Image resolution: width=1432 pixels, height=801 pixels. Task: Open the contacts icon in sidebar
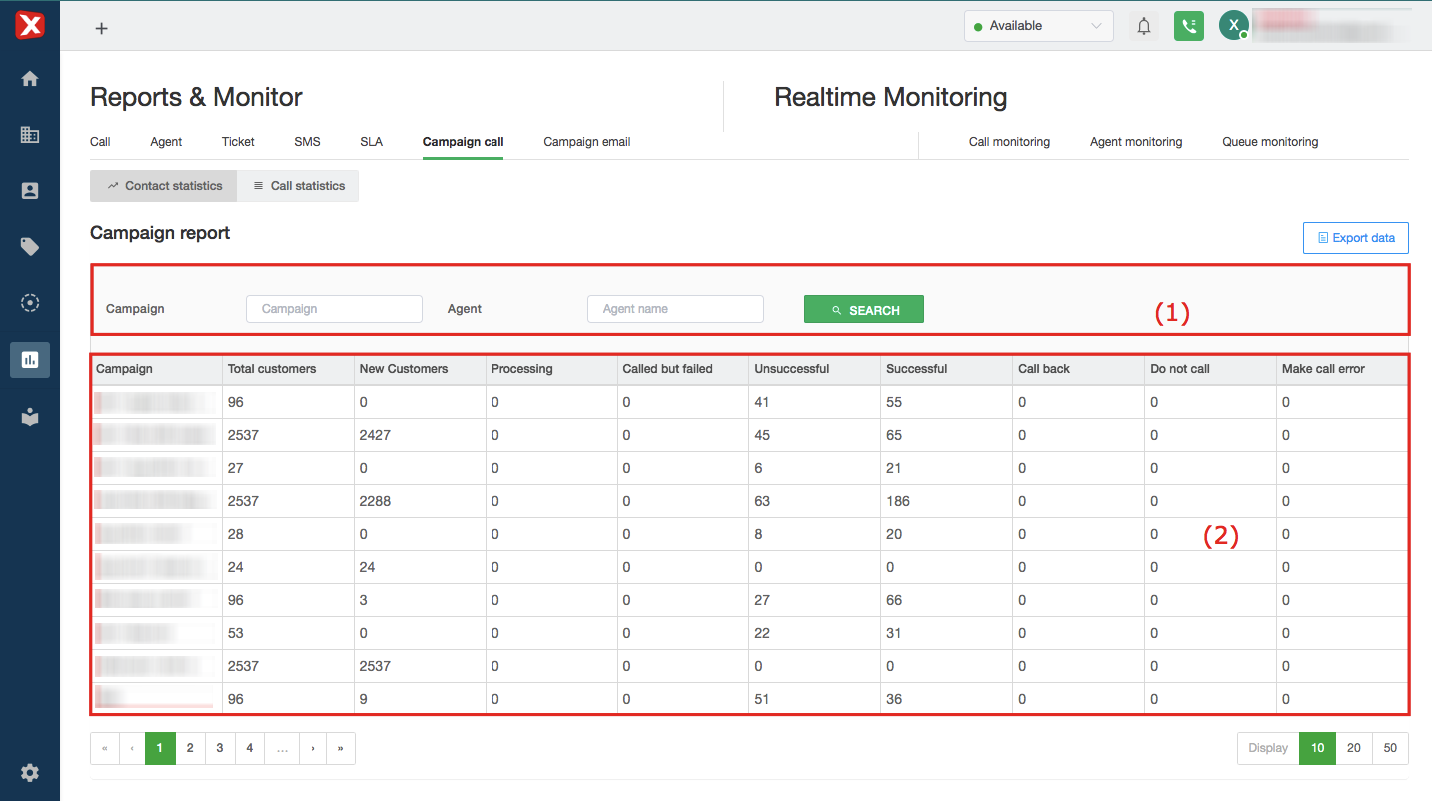[30, 191]
